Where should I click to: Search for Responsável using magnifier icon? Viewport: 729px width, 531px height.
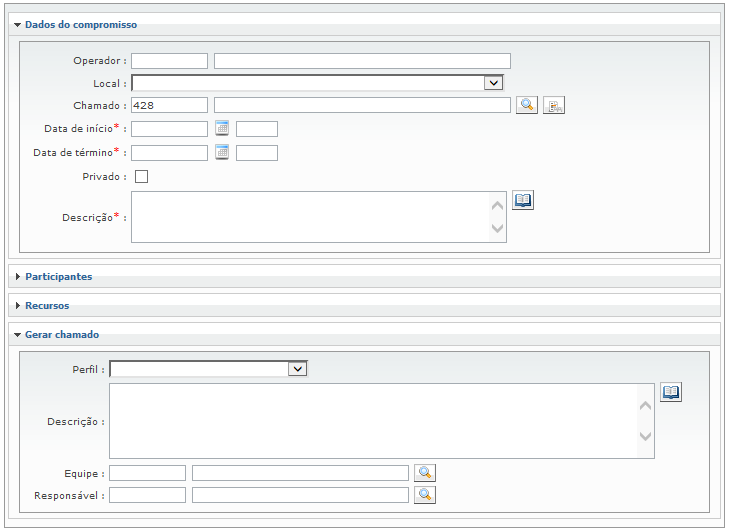coord(425,495)
